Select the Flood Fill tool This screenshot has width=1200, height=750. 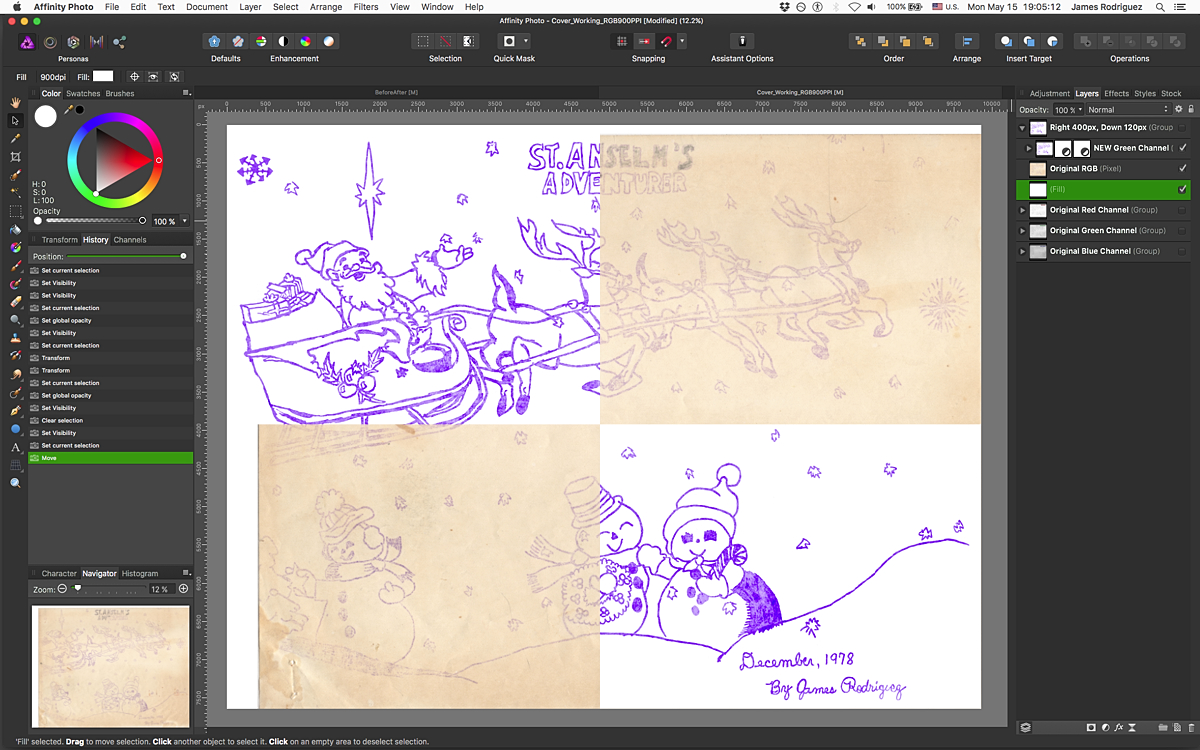[x=15, y=229]
